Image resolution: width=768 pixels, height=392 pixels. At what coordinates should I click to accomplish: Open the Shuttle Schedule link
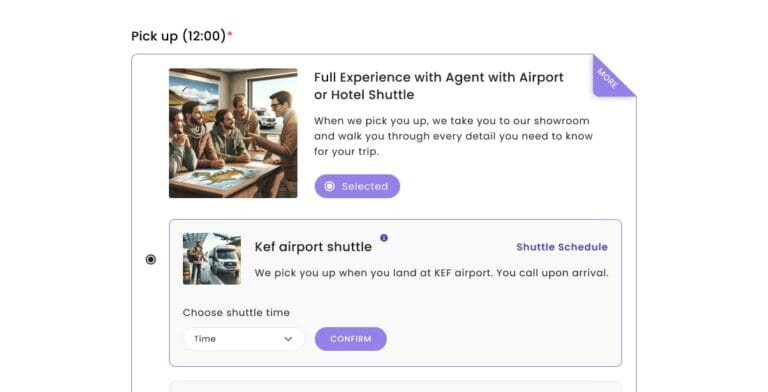(562, 247)
